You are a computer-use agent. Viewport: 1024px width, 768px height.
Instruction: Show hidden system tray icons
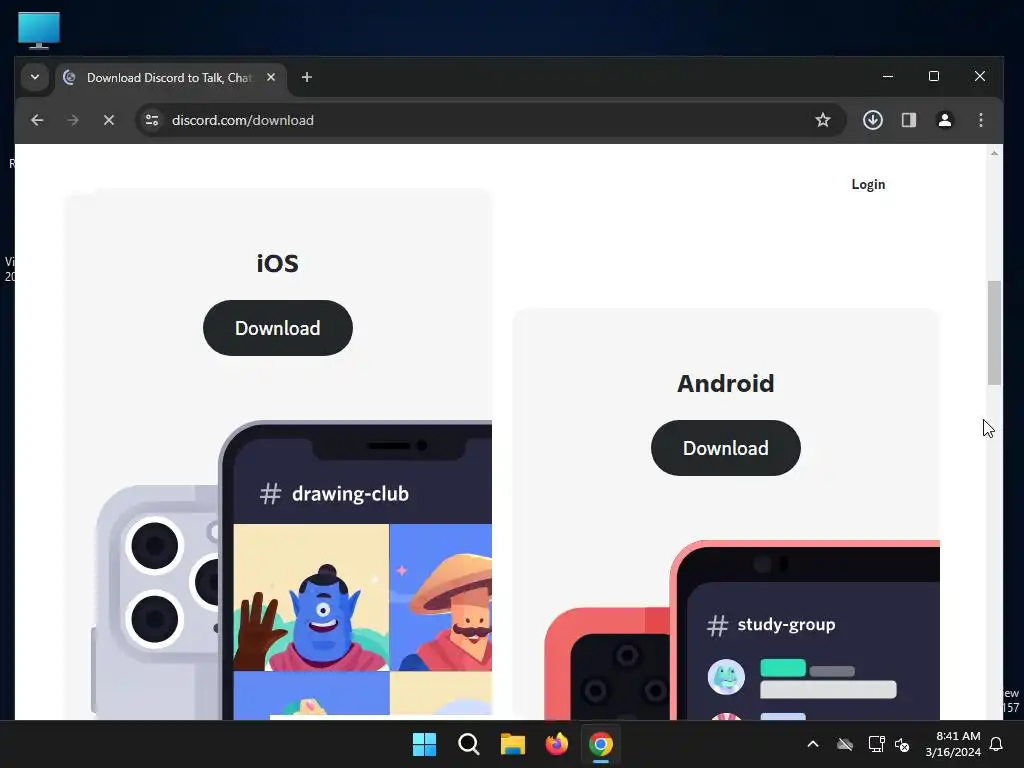pyautogui.click(x=813, y=744)
